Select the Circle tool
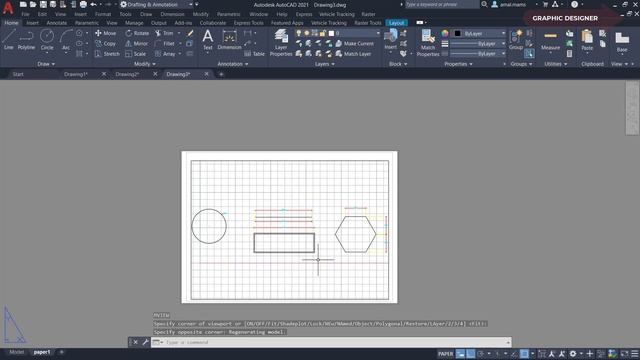Viewport: 640px width, 360px height. (x=47, y=40)
